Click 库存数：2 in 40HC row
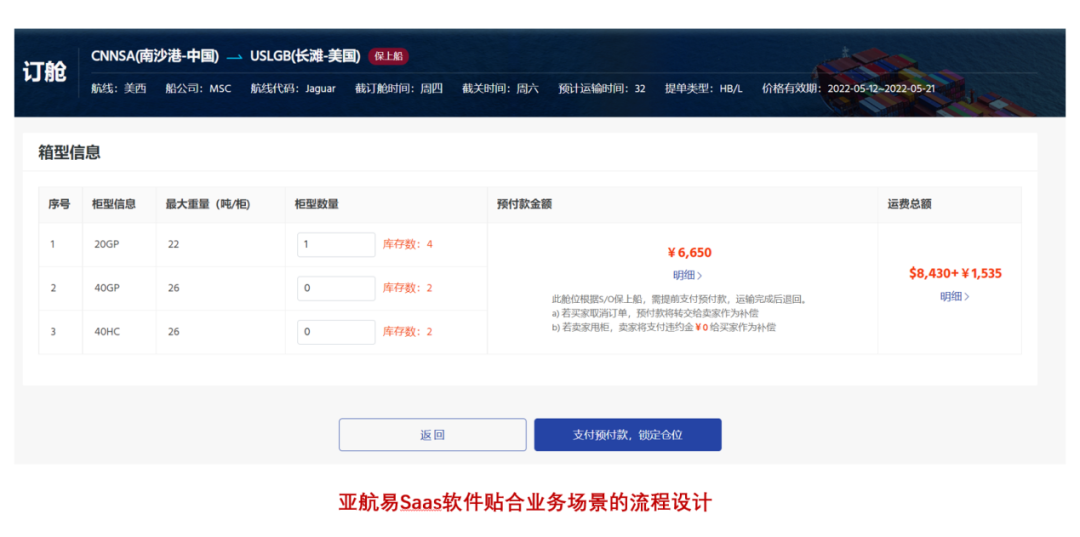The width and height of the screenshot is (1080, 537). point(408,332)
